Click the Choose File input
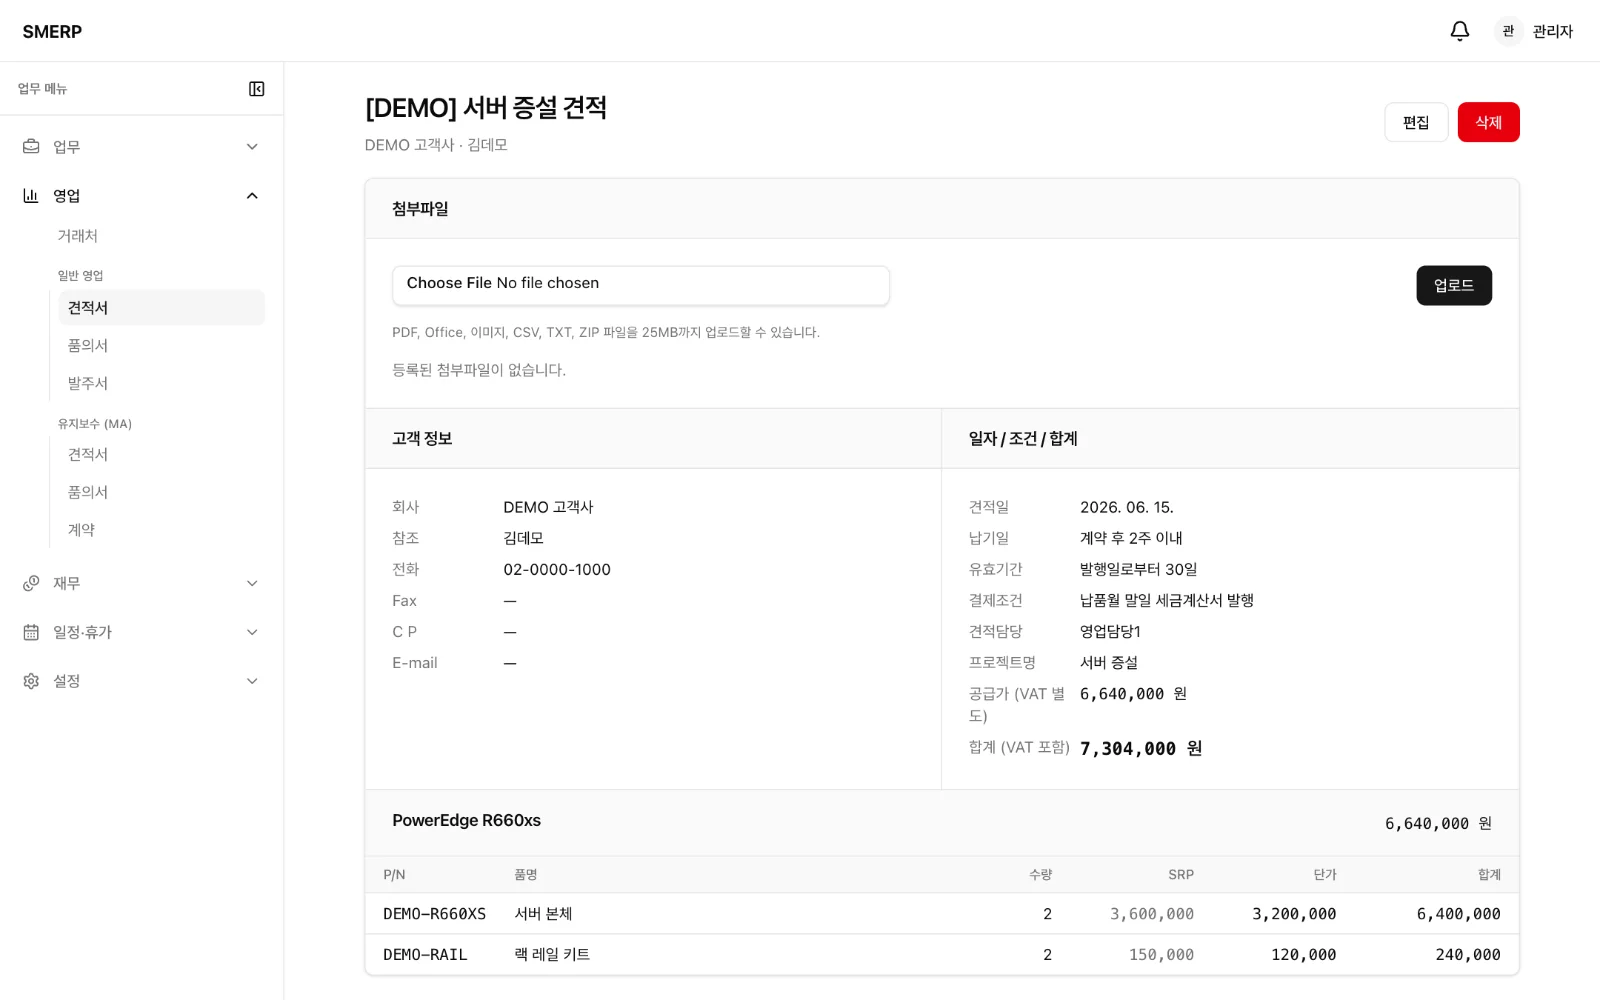 pyautogui.click(x=641, y=285)
